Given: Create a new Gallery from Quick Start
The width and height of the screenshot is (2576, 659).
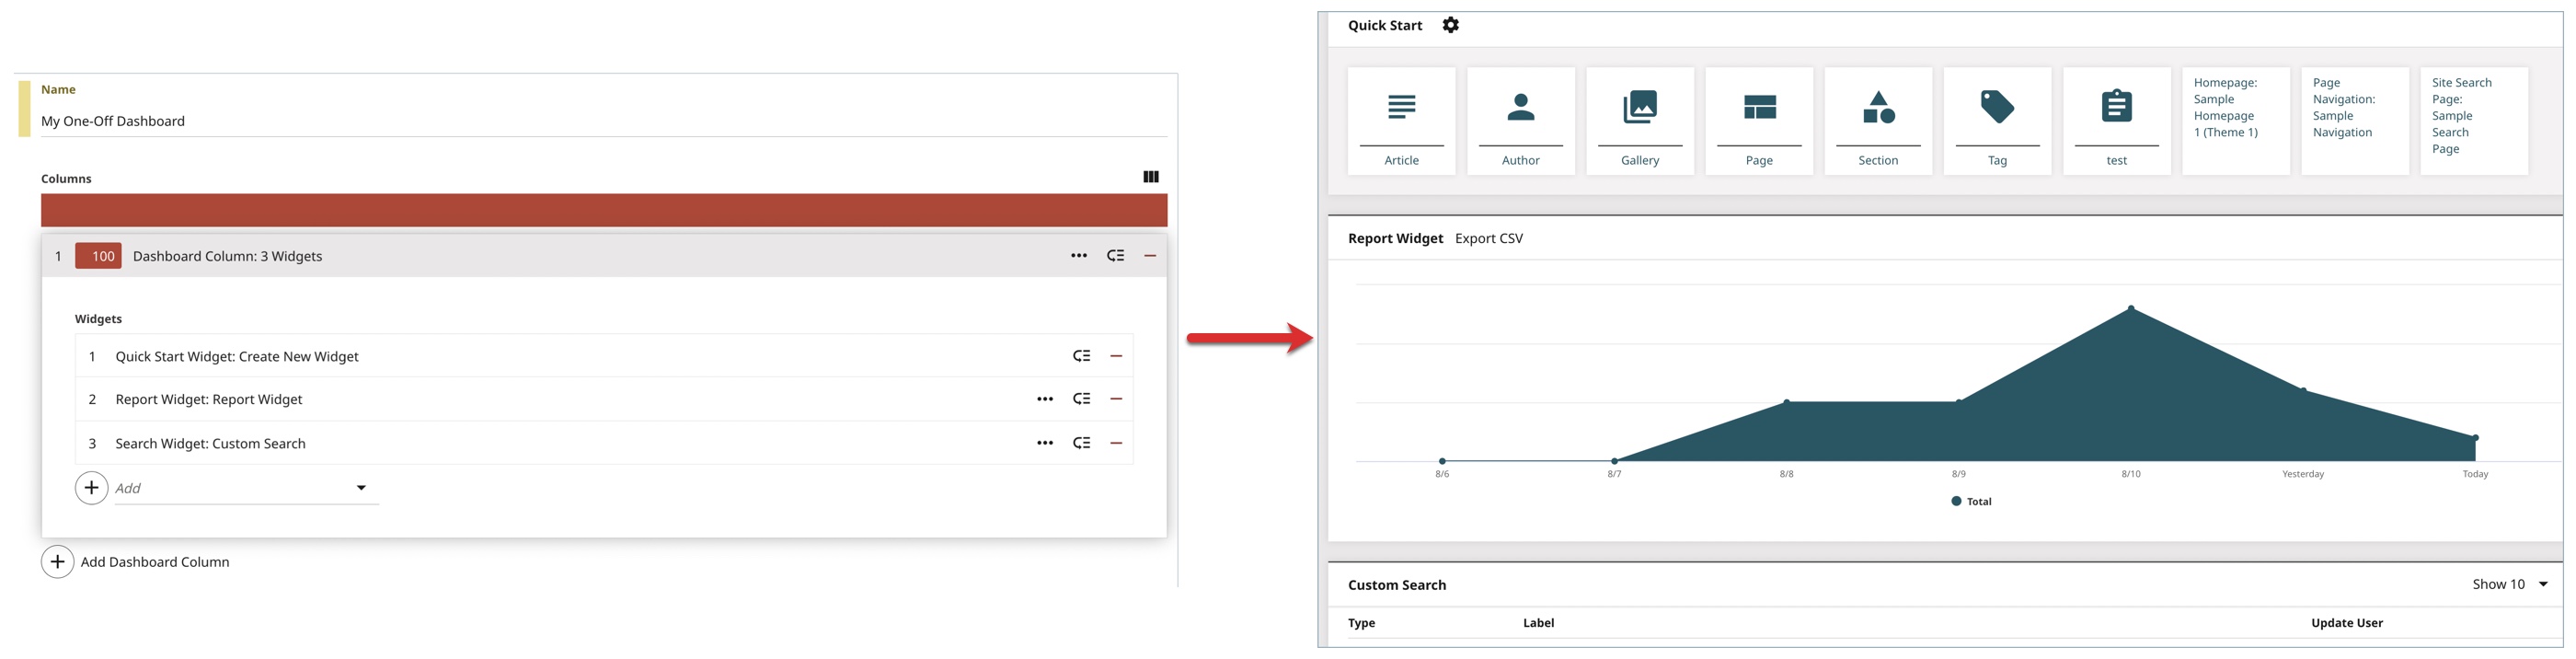Looking at the screenshot, I should pyautogui.click(x=1639, y=121).
